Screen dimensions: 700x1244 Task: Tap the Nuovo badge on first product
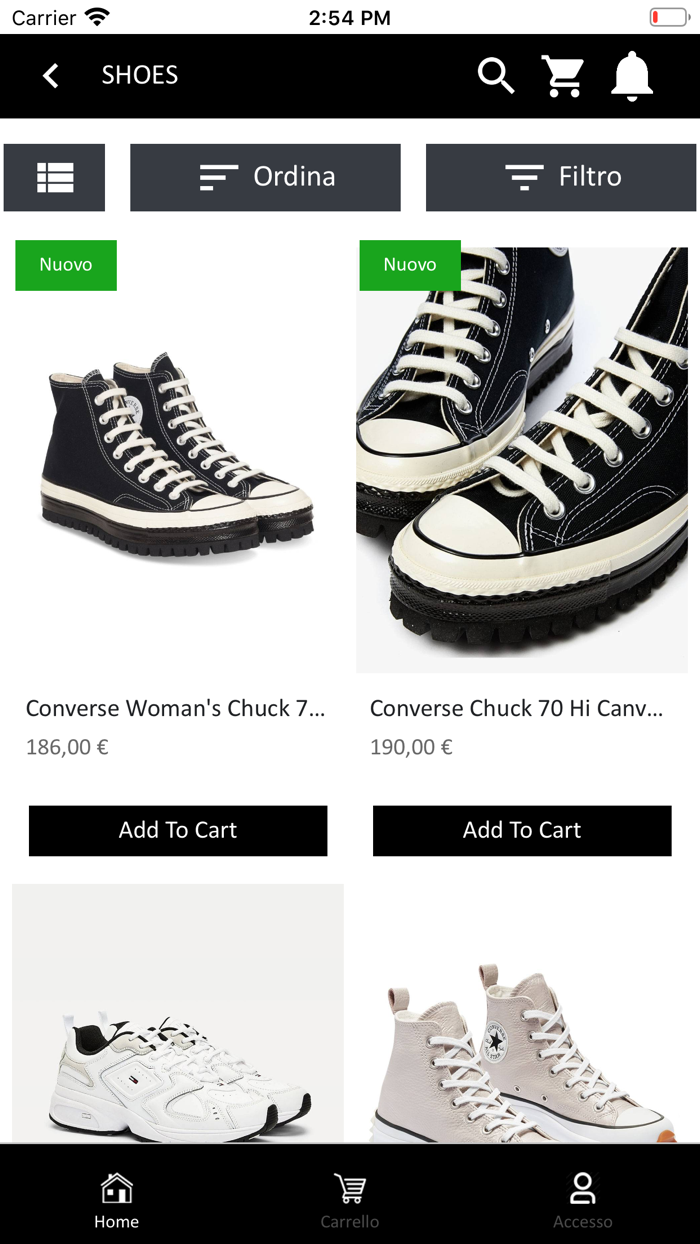66,265
